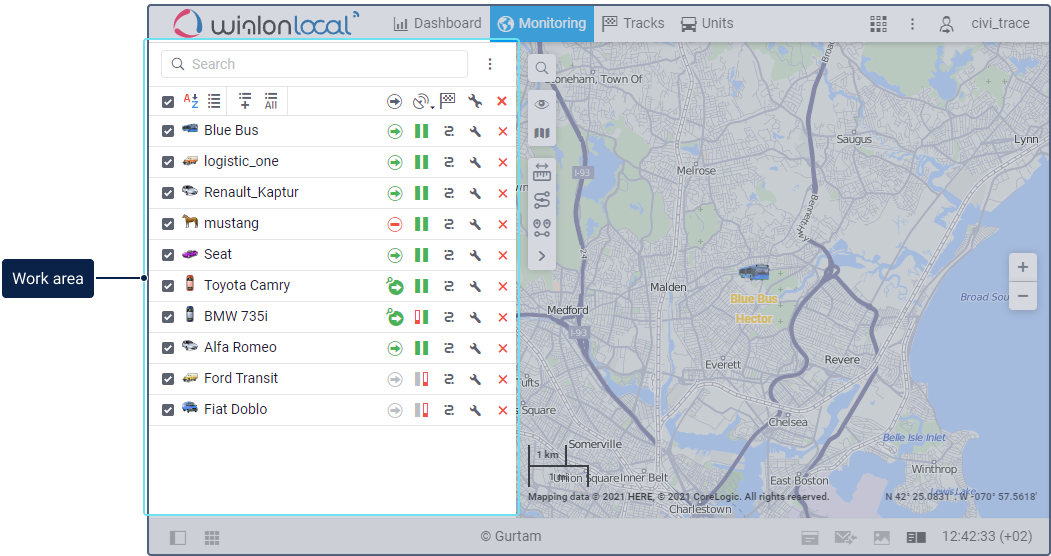Zoom out the map with minus

tap(1023, 296)
